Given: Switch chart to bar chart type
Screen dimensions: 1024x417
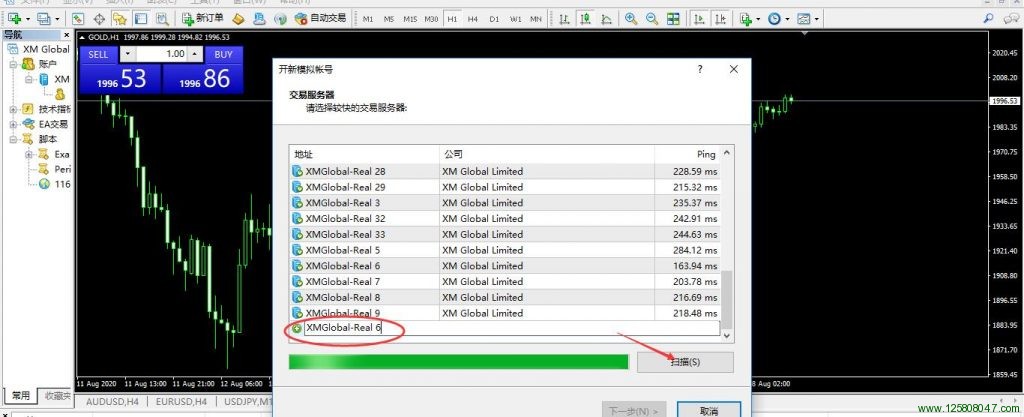Looking at the screenshot, I should (564, 19).
